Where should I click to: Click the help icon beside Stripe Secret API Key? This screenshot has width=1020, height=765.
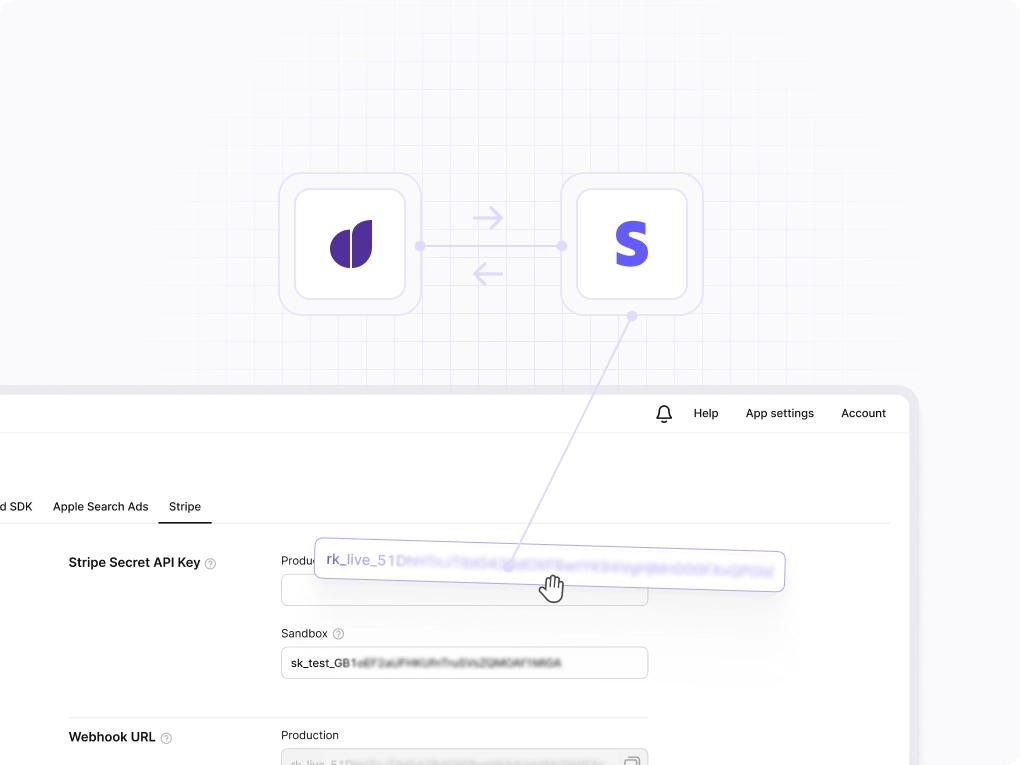(210, 564)
